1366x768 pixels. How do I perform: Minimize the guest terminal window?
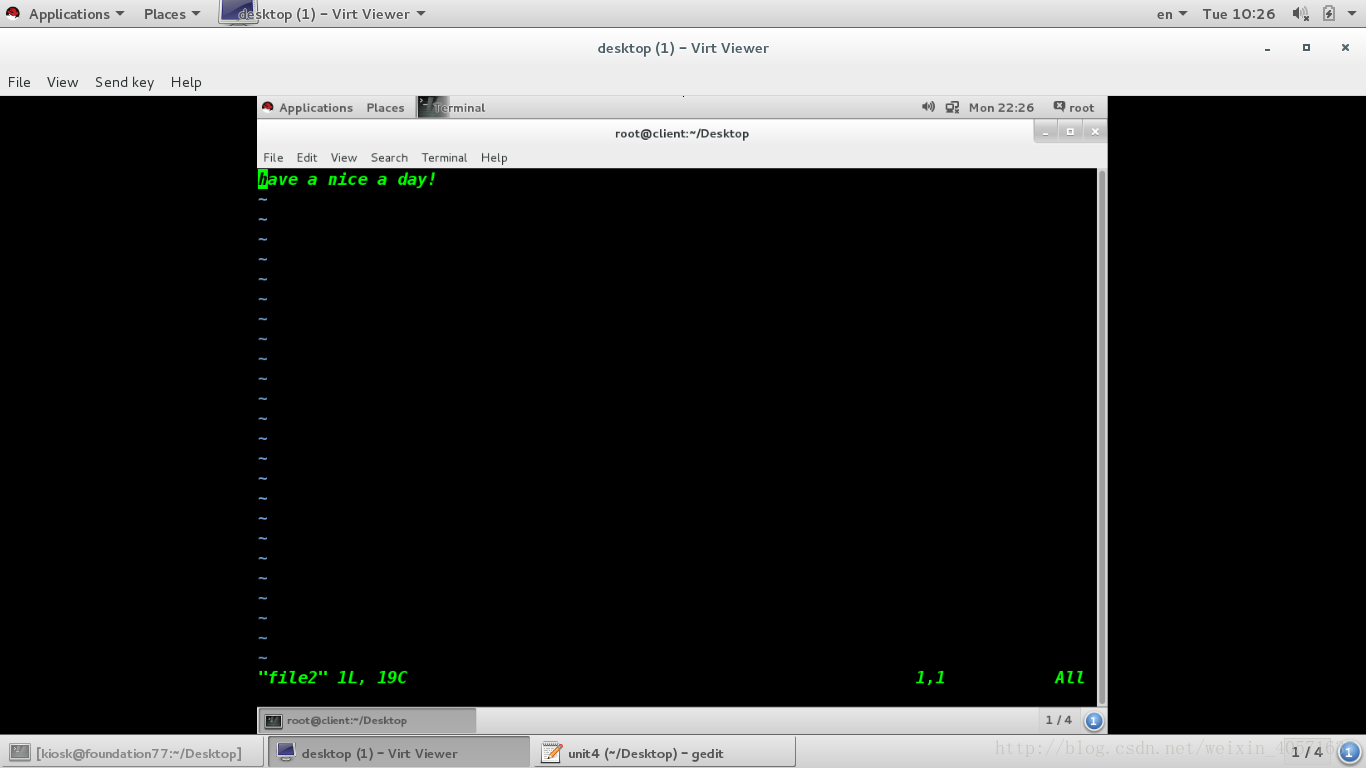(x=1045, y=132)
